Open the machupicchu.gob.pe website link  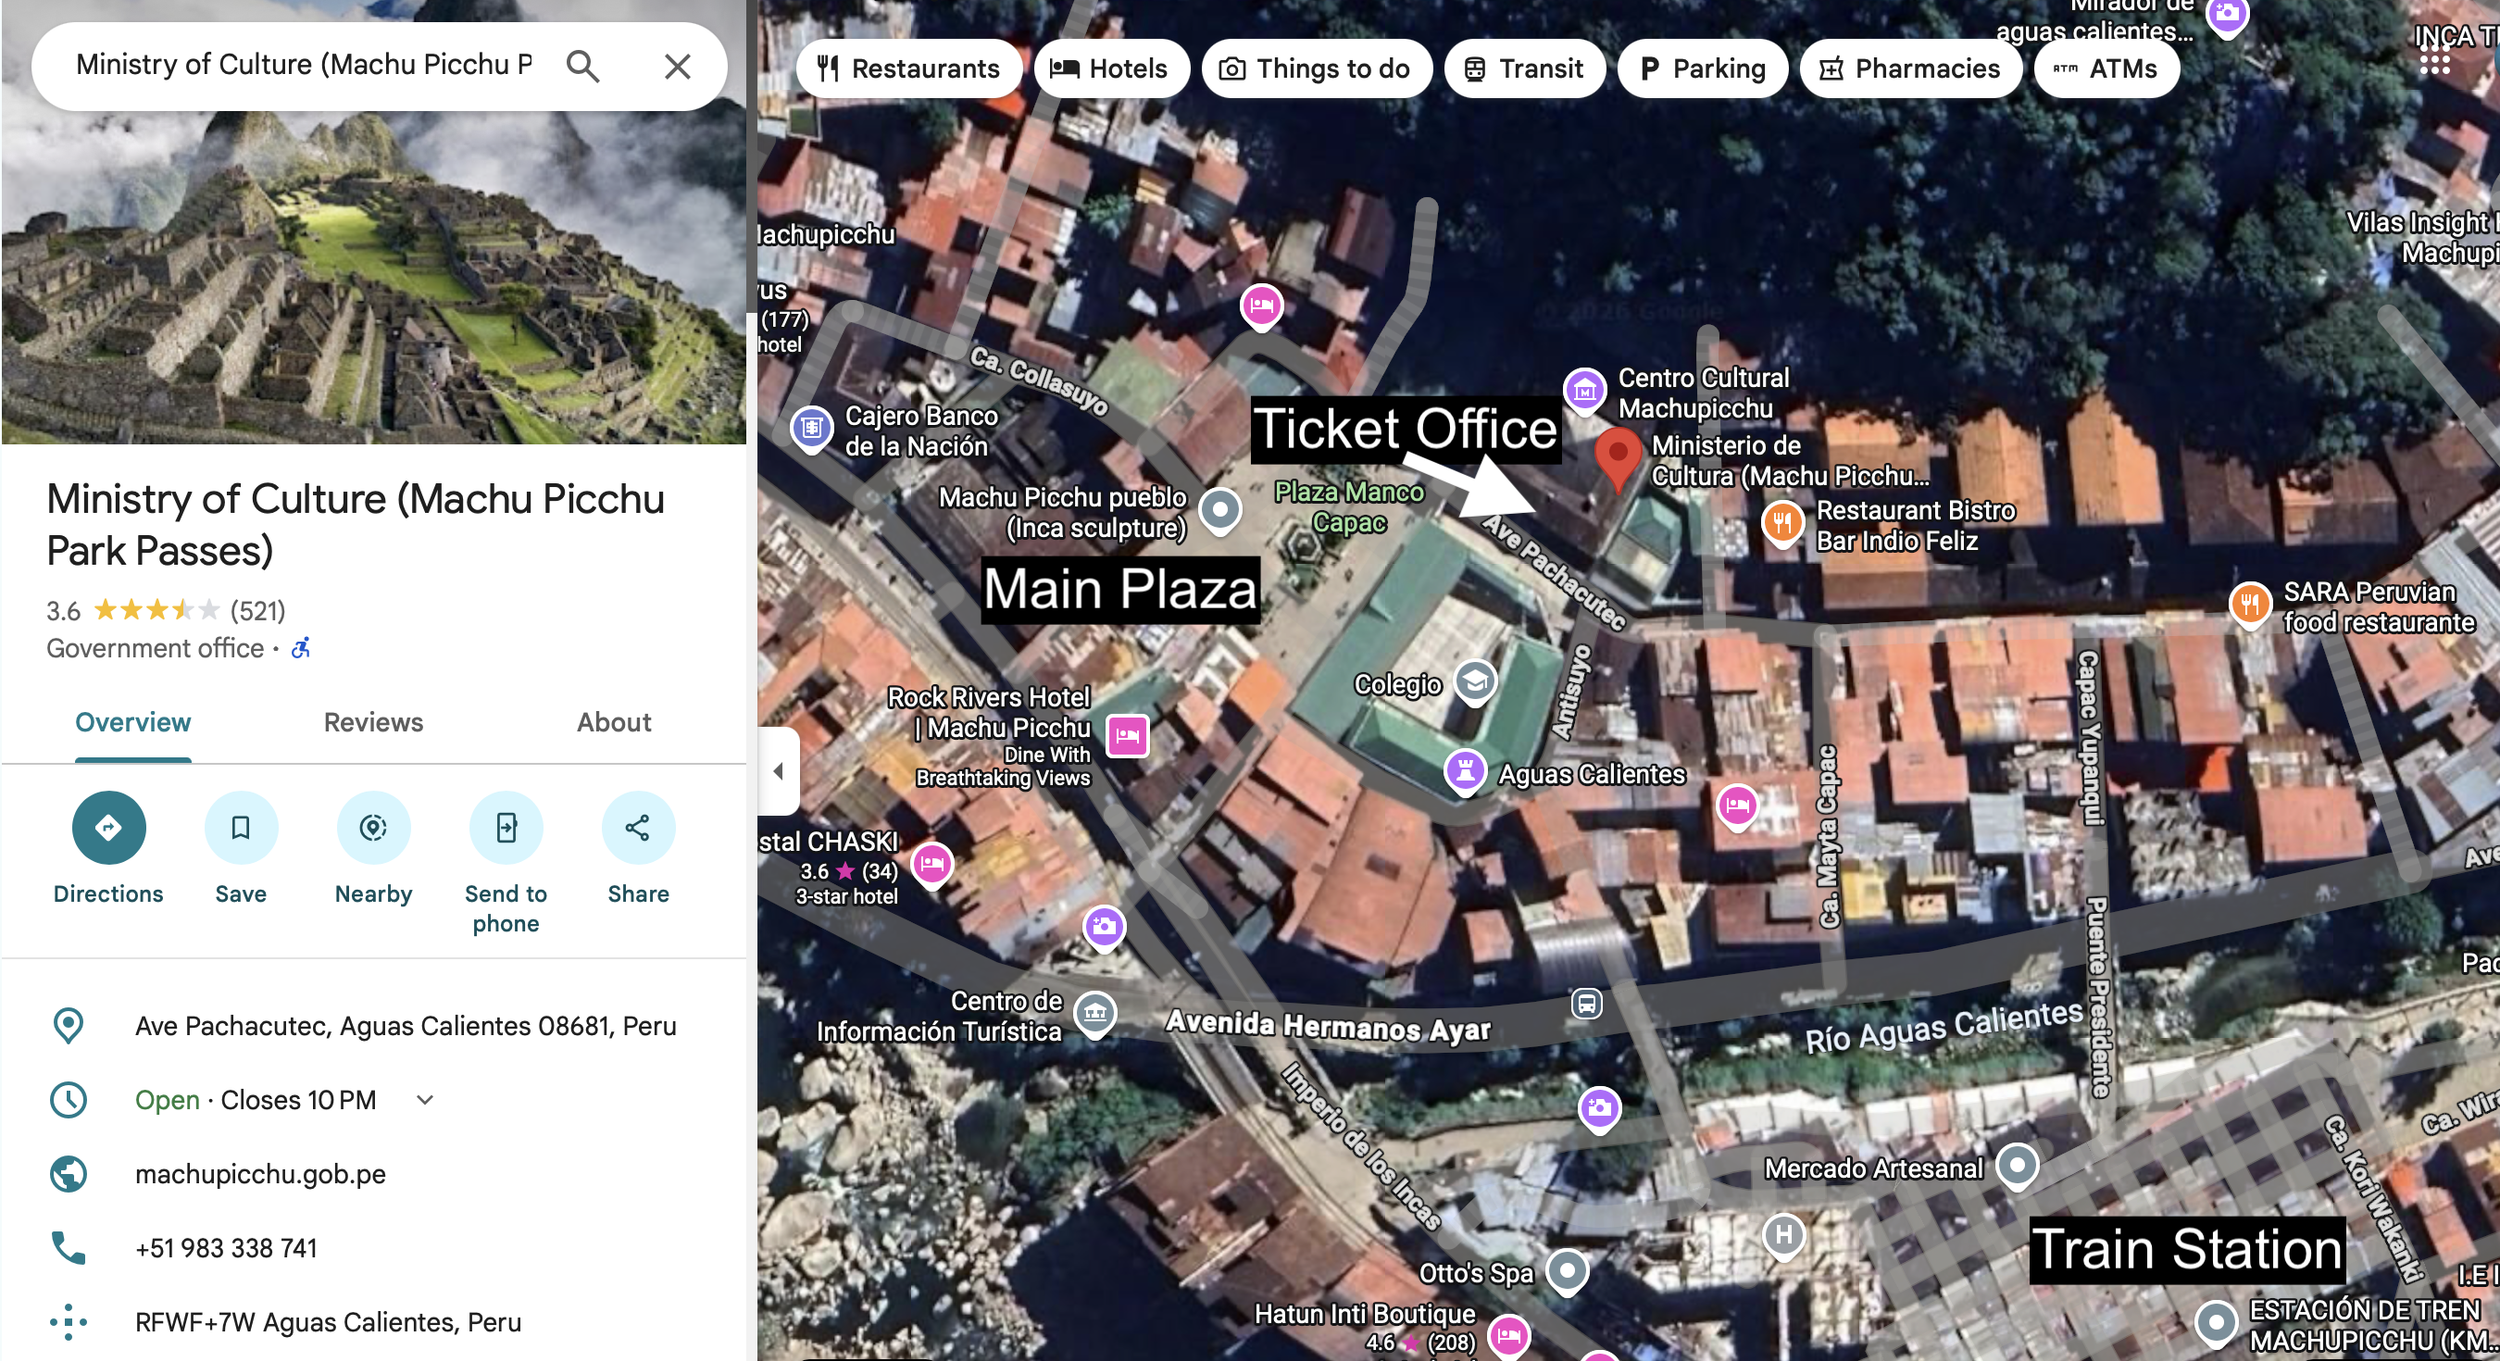(x=260, y=1174)
